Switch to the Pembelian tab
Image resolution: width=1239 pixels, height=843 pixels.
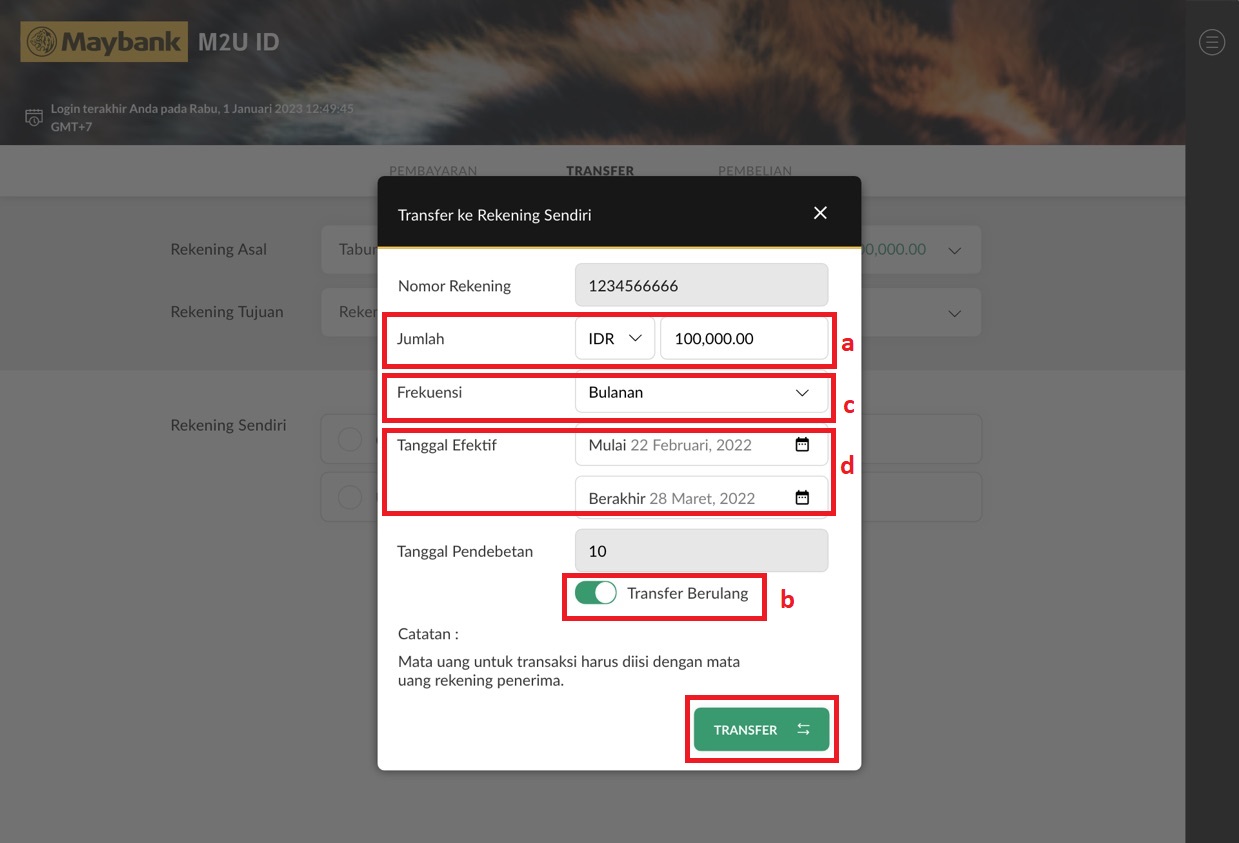click(x=754, y=171)
